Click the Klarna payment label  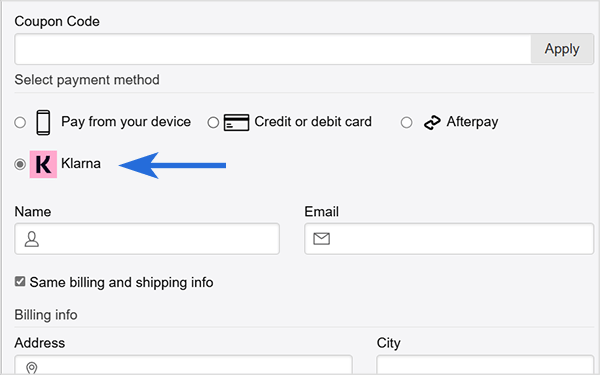click(81, 163)
